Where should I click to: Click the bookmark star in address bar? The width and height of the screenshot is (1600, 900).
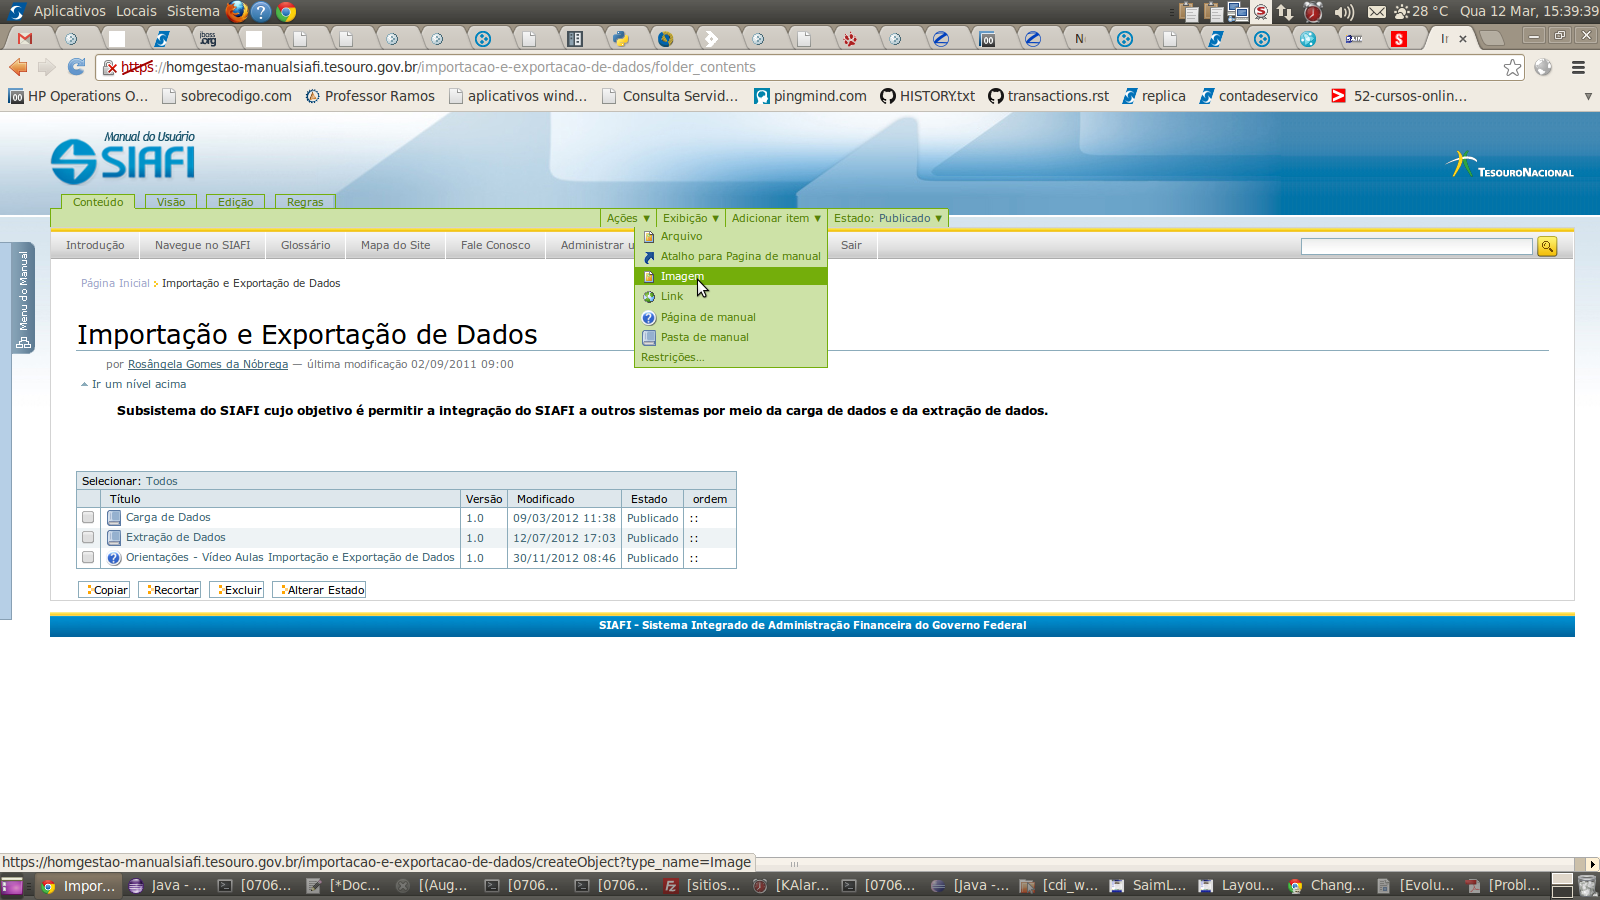point(1512,67)
